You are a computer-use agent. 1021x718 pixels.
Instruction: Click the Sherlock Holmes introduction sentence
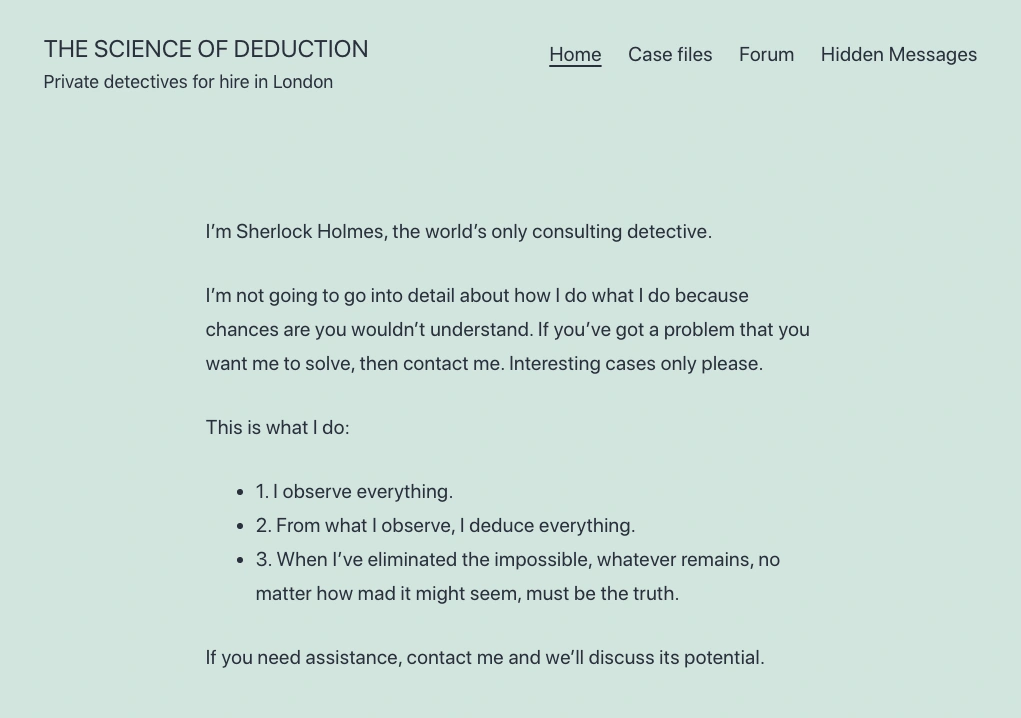[x=458, y=231]
